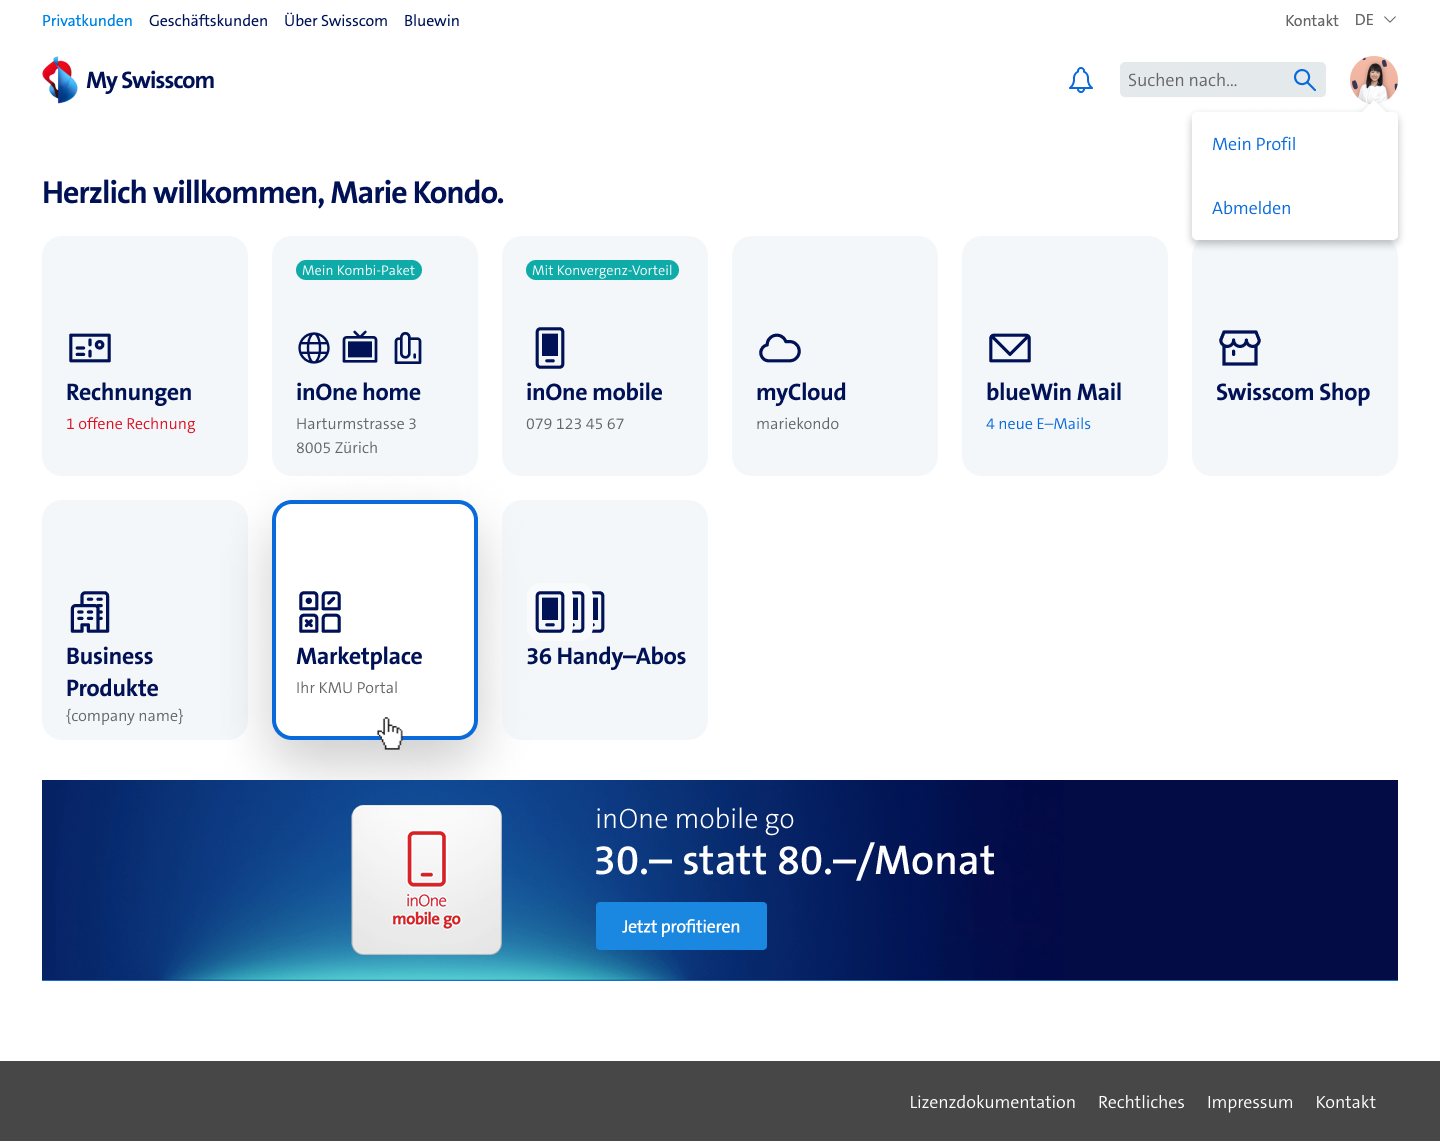This screenshot has height=1141, width=1440.
Task: Click the My Swisscom wordmark
Action: pos(150,80)
